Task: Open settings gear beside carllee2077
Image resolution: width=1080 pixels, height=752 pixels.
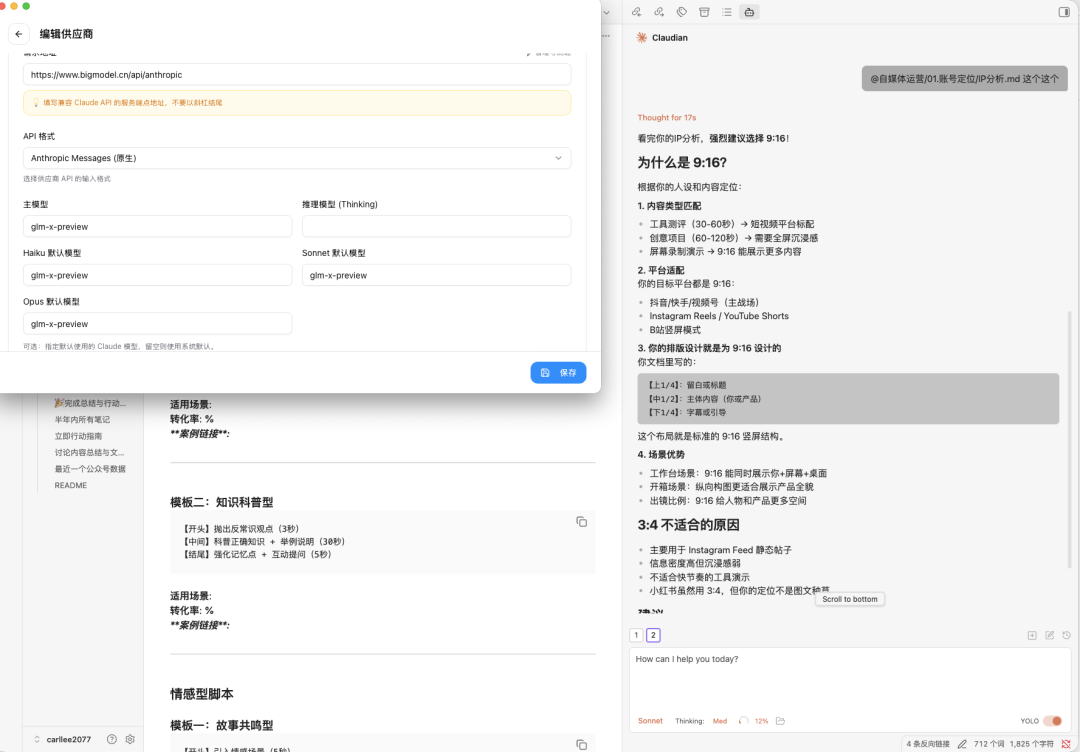Action: (129, 739)
